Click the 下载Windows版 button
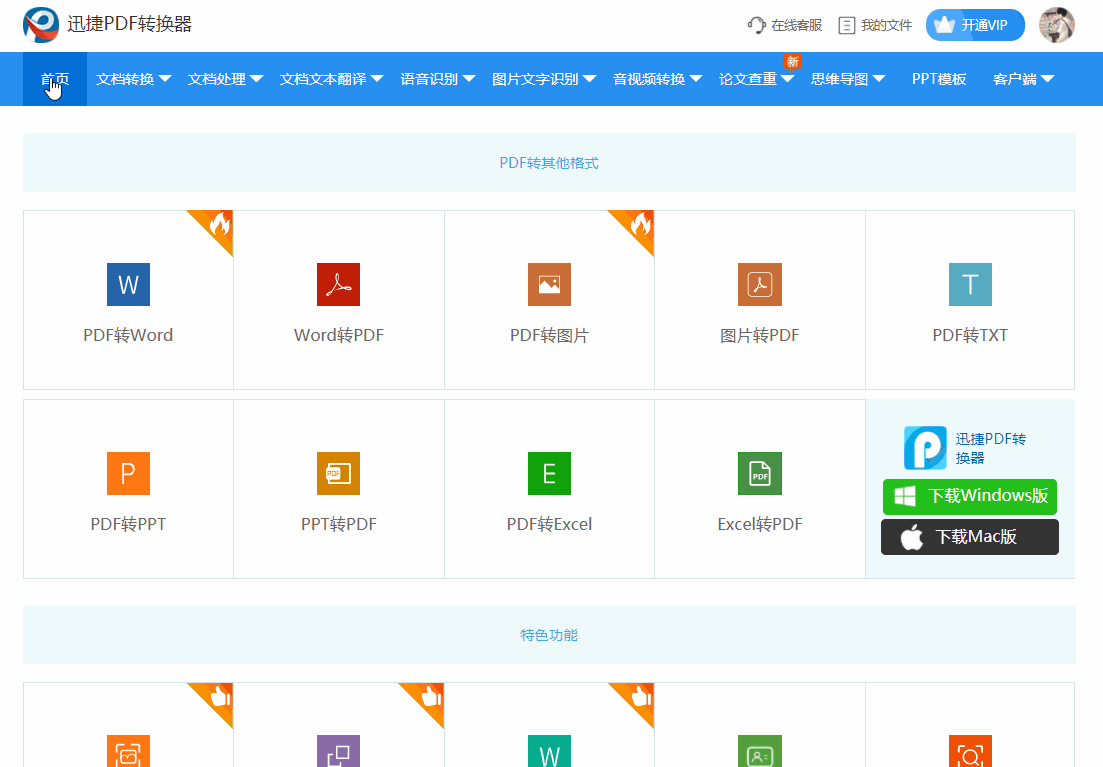The image size is (1103, 767). [970, 497]
